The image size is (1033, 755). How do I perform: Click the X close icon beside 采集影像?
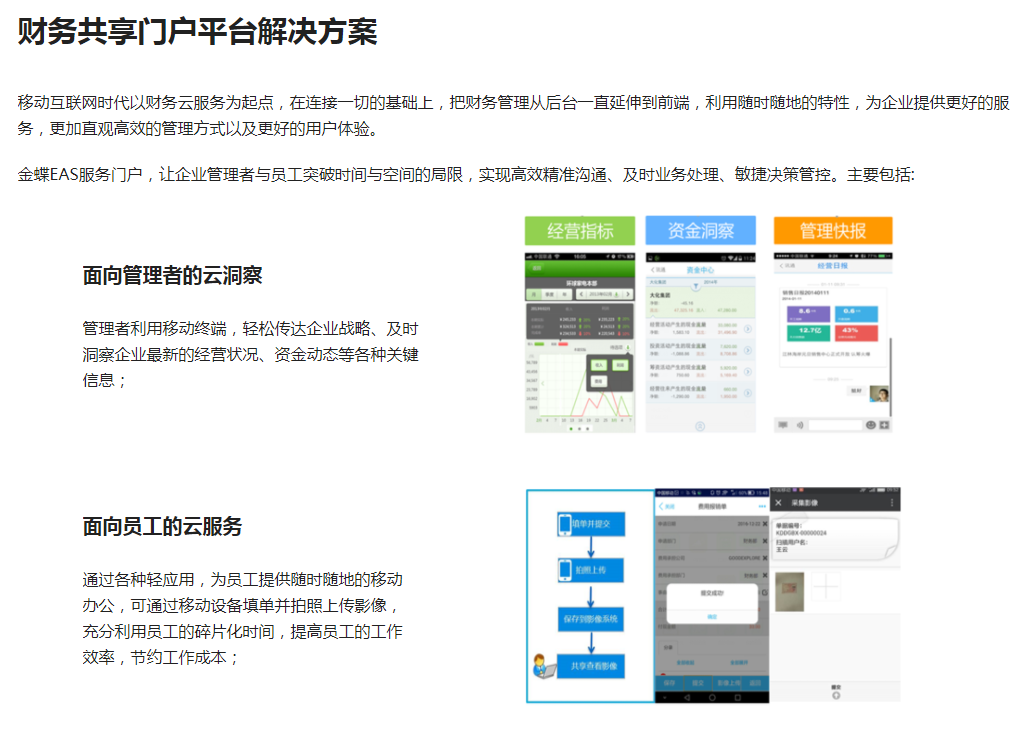click(x=778, y=502)
